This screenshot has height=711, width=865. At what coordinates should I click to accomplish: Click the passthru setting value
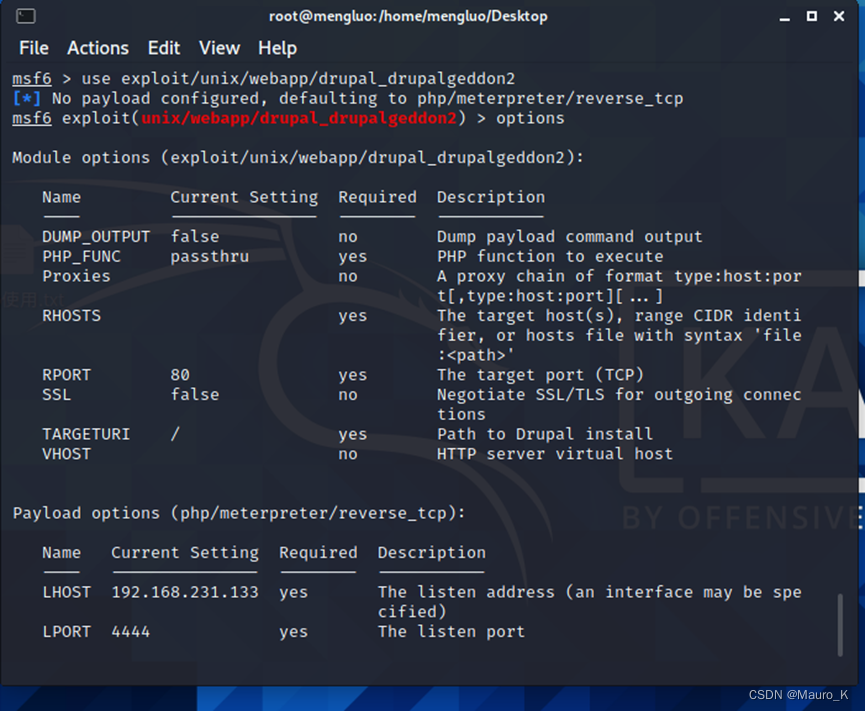coord(210,256)
